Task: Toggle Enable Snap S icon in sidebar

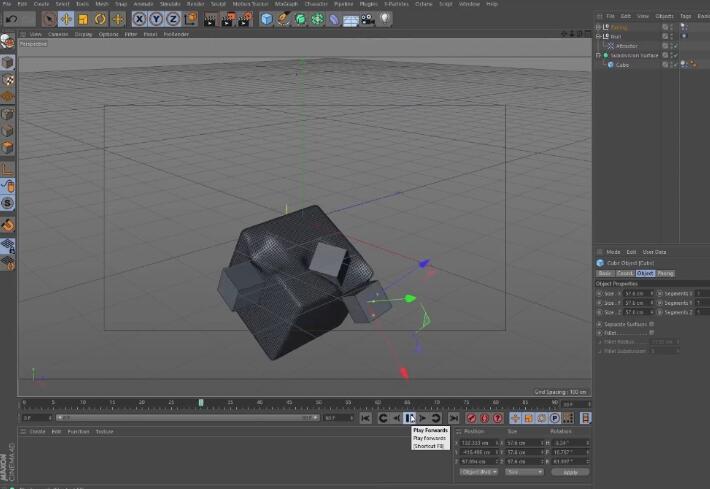Action: (7, 203)
